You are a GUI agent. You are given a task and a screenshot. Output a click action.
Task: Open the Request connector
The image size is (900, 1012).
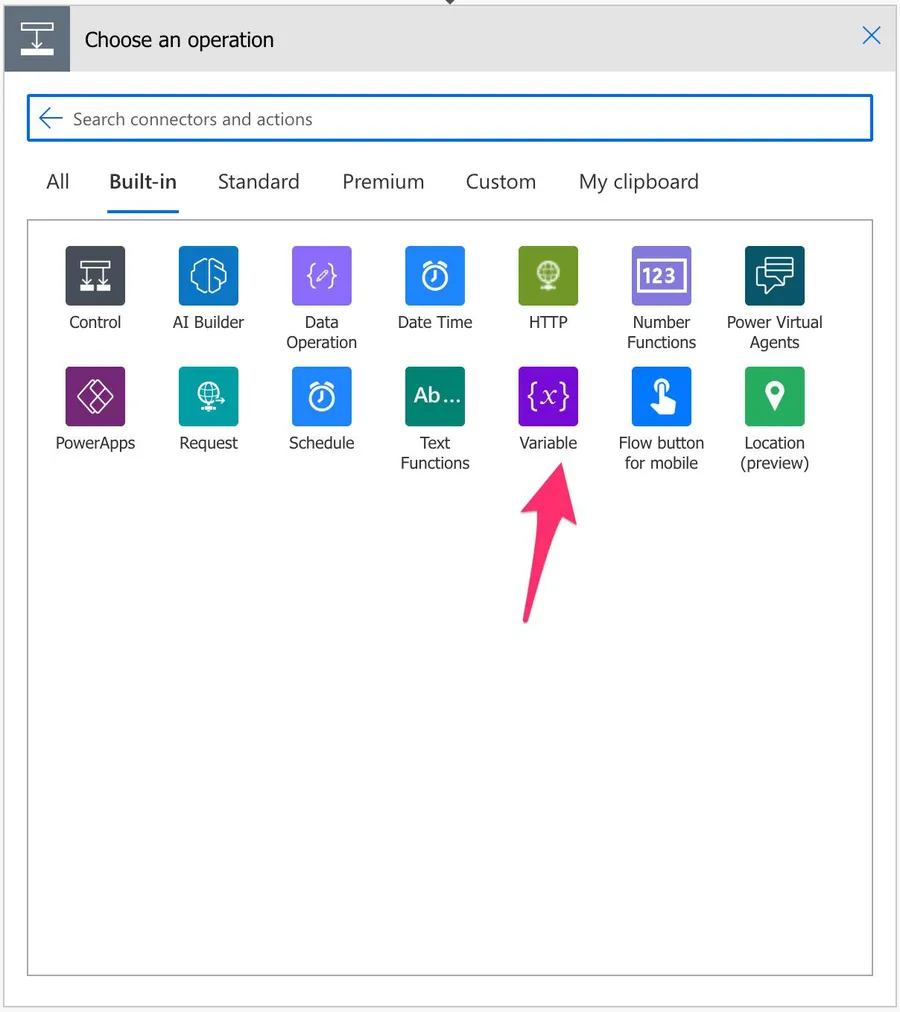point(208,397)
